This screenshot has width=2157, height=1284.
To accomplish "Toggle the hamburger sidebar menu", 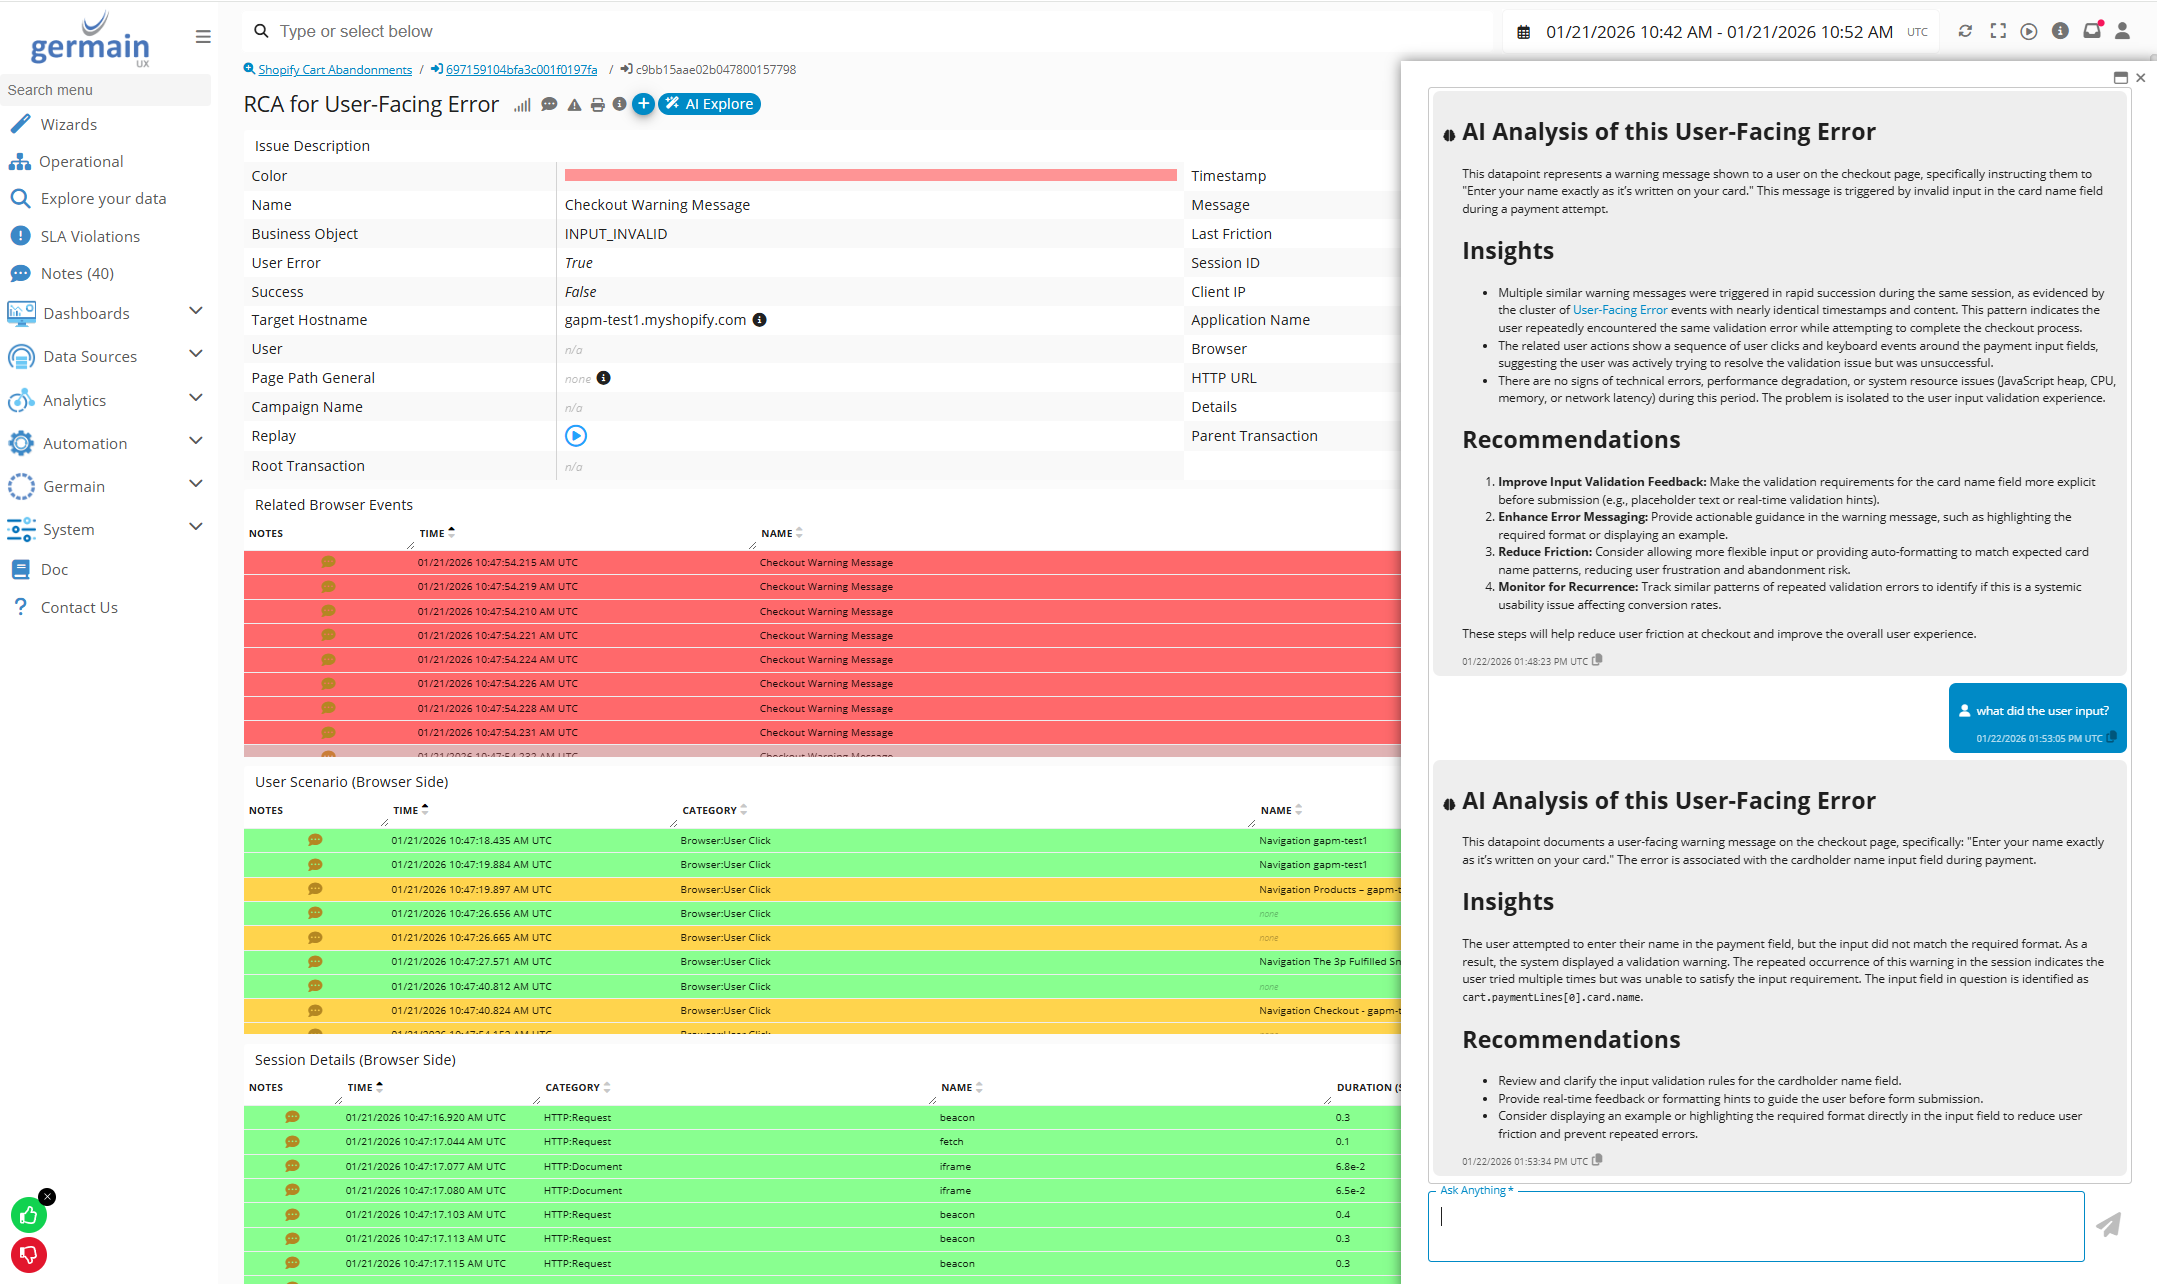I will coord(203,37).
